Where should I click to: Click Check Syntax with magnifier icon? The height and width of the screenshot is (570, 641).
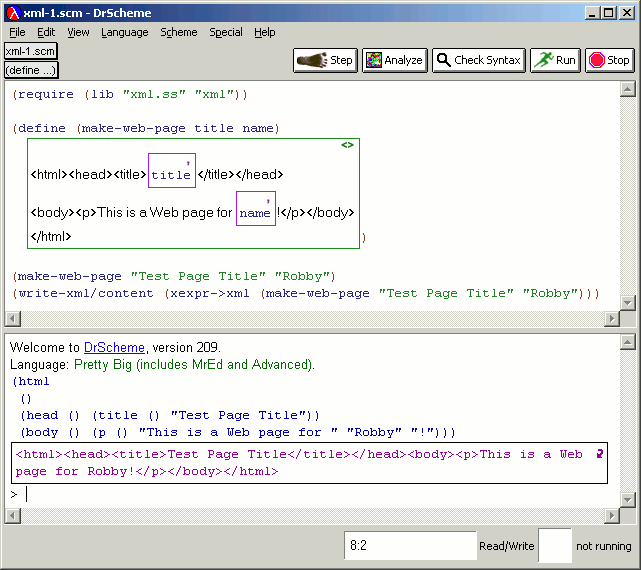[x=479, y=61]
